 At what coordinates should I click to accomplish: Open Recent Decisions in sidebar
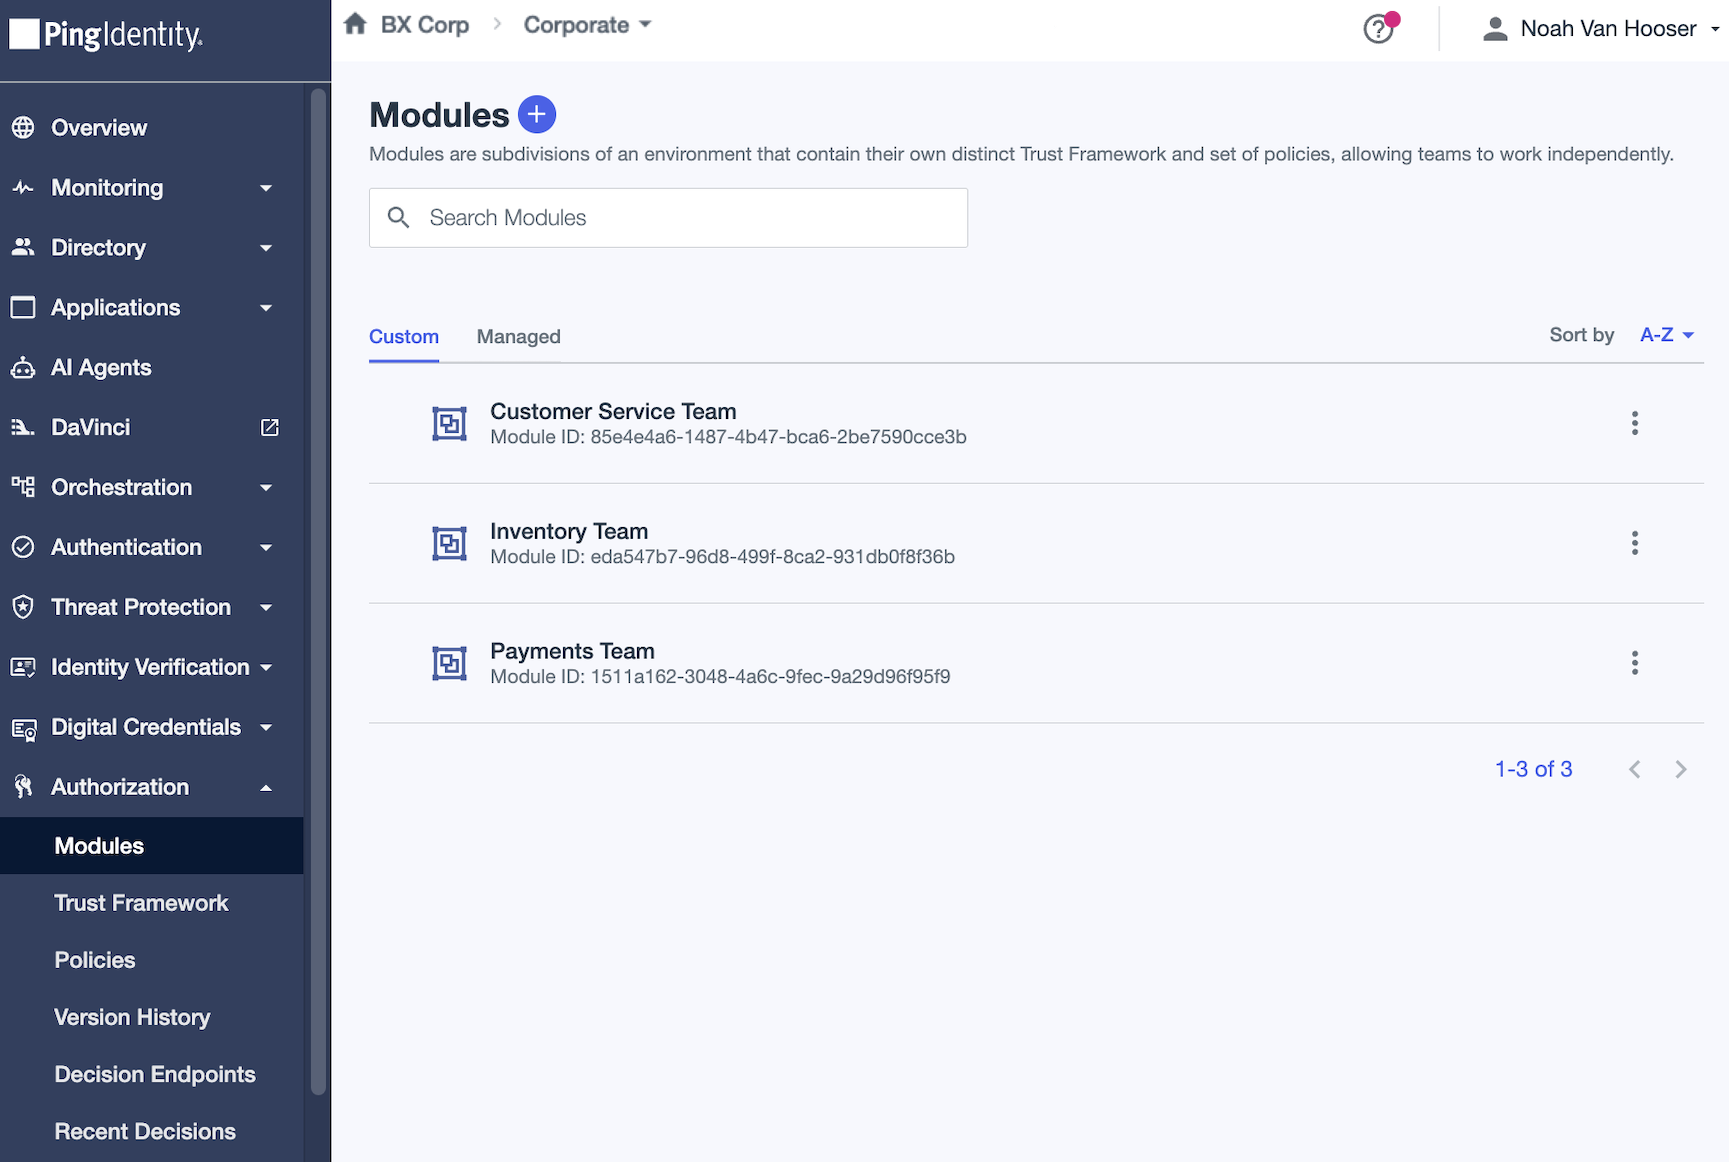[152, 1131]
